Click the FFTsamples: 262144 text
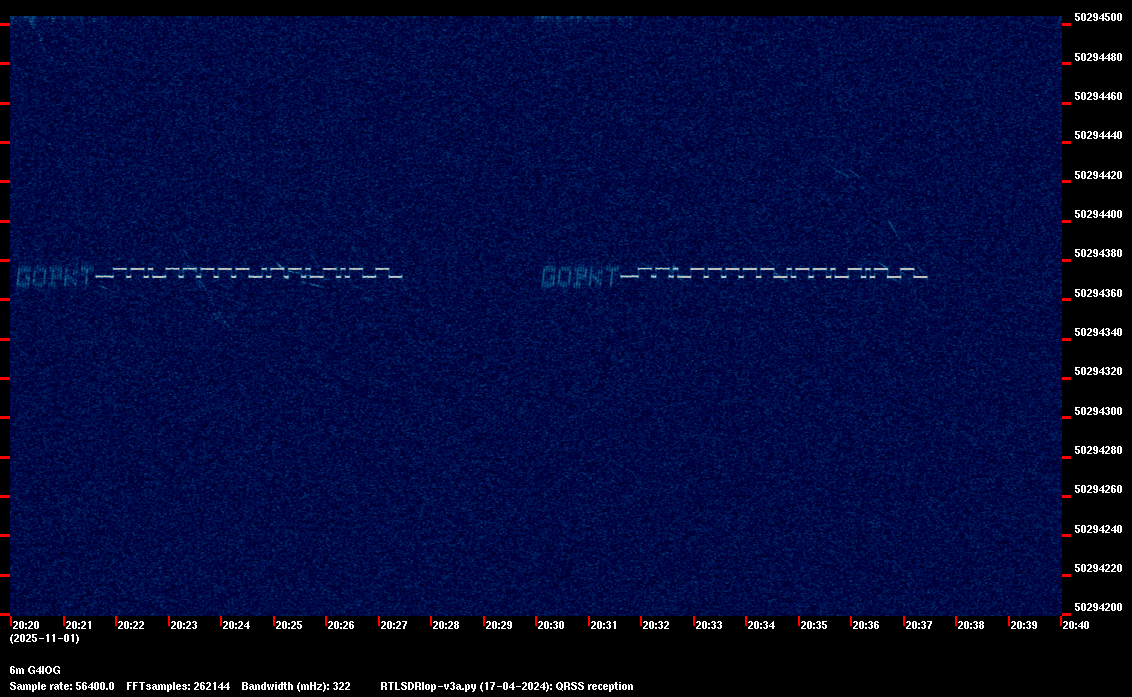The width and height of the screenshot is (1132, 697). pyautogui.click(x=178, y=686)
